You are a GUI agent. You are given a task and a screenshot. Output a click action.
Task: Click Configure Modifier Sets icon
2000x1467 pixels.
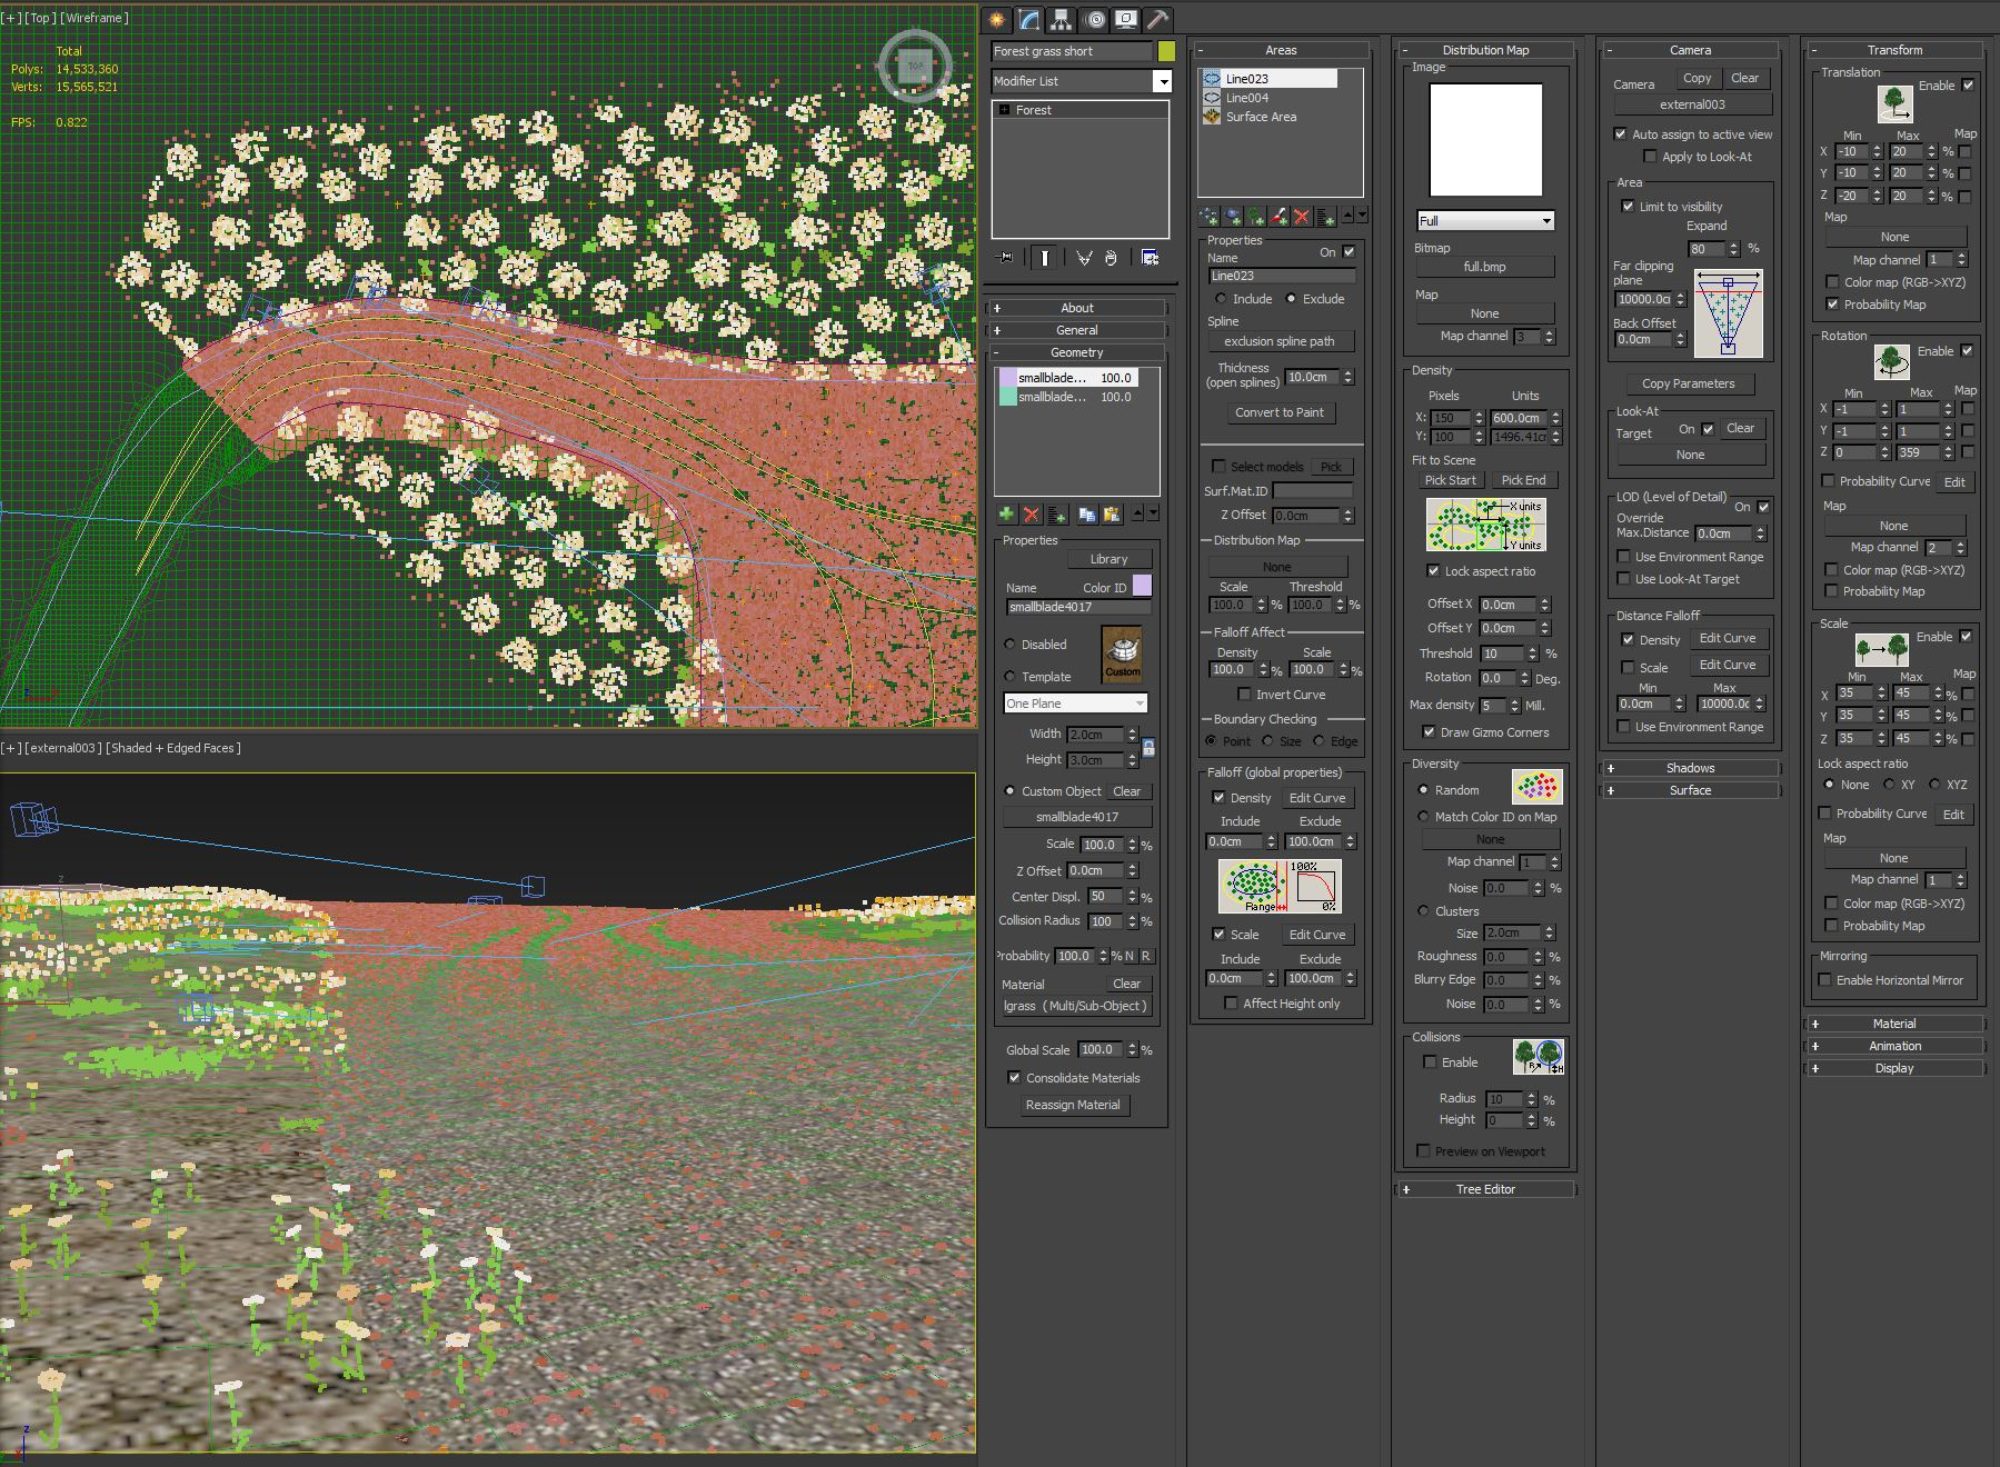[1150, 258]
